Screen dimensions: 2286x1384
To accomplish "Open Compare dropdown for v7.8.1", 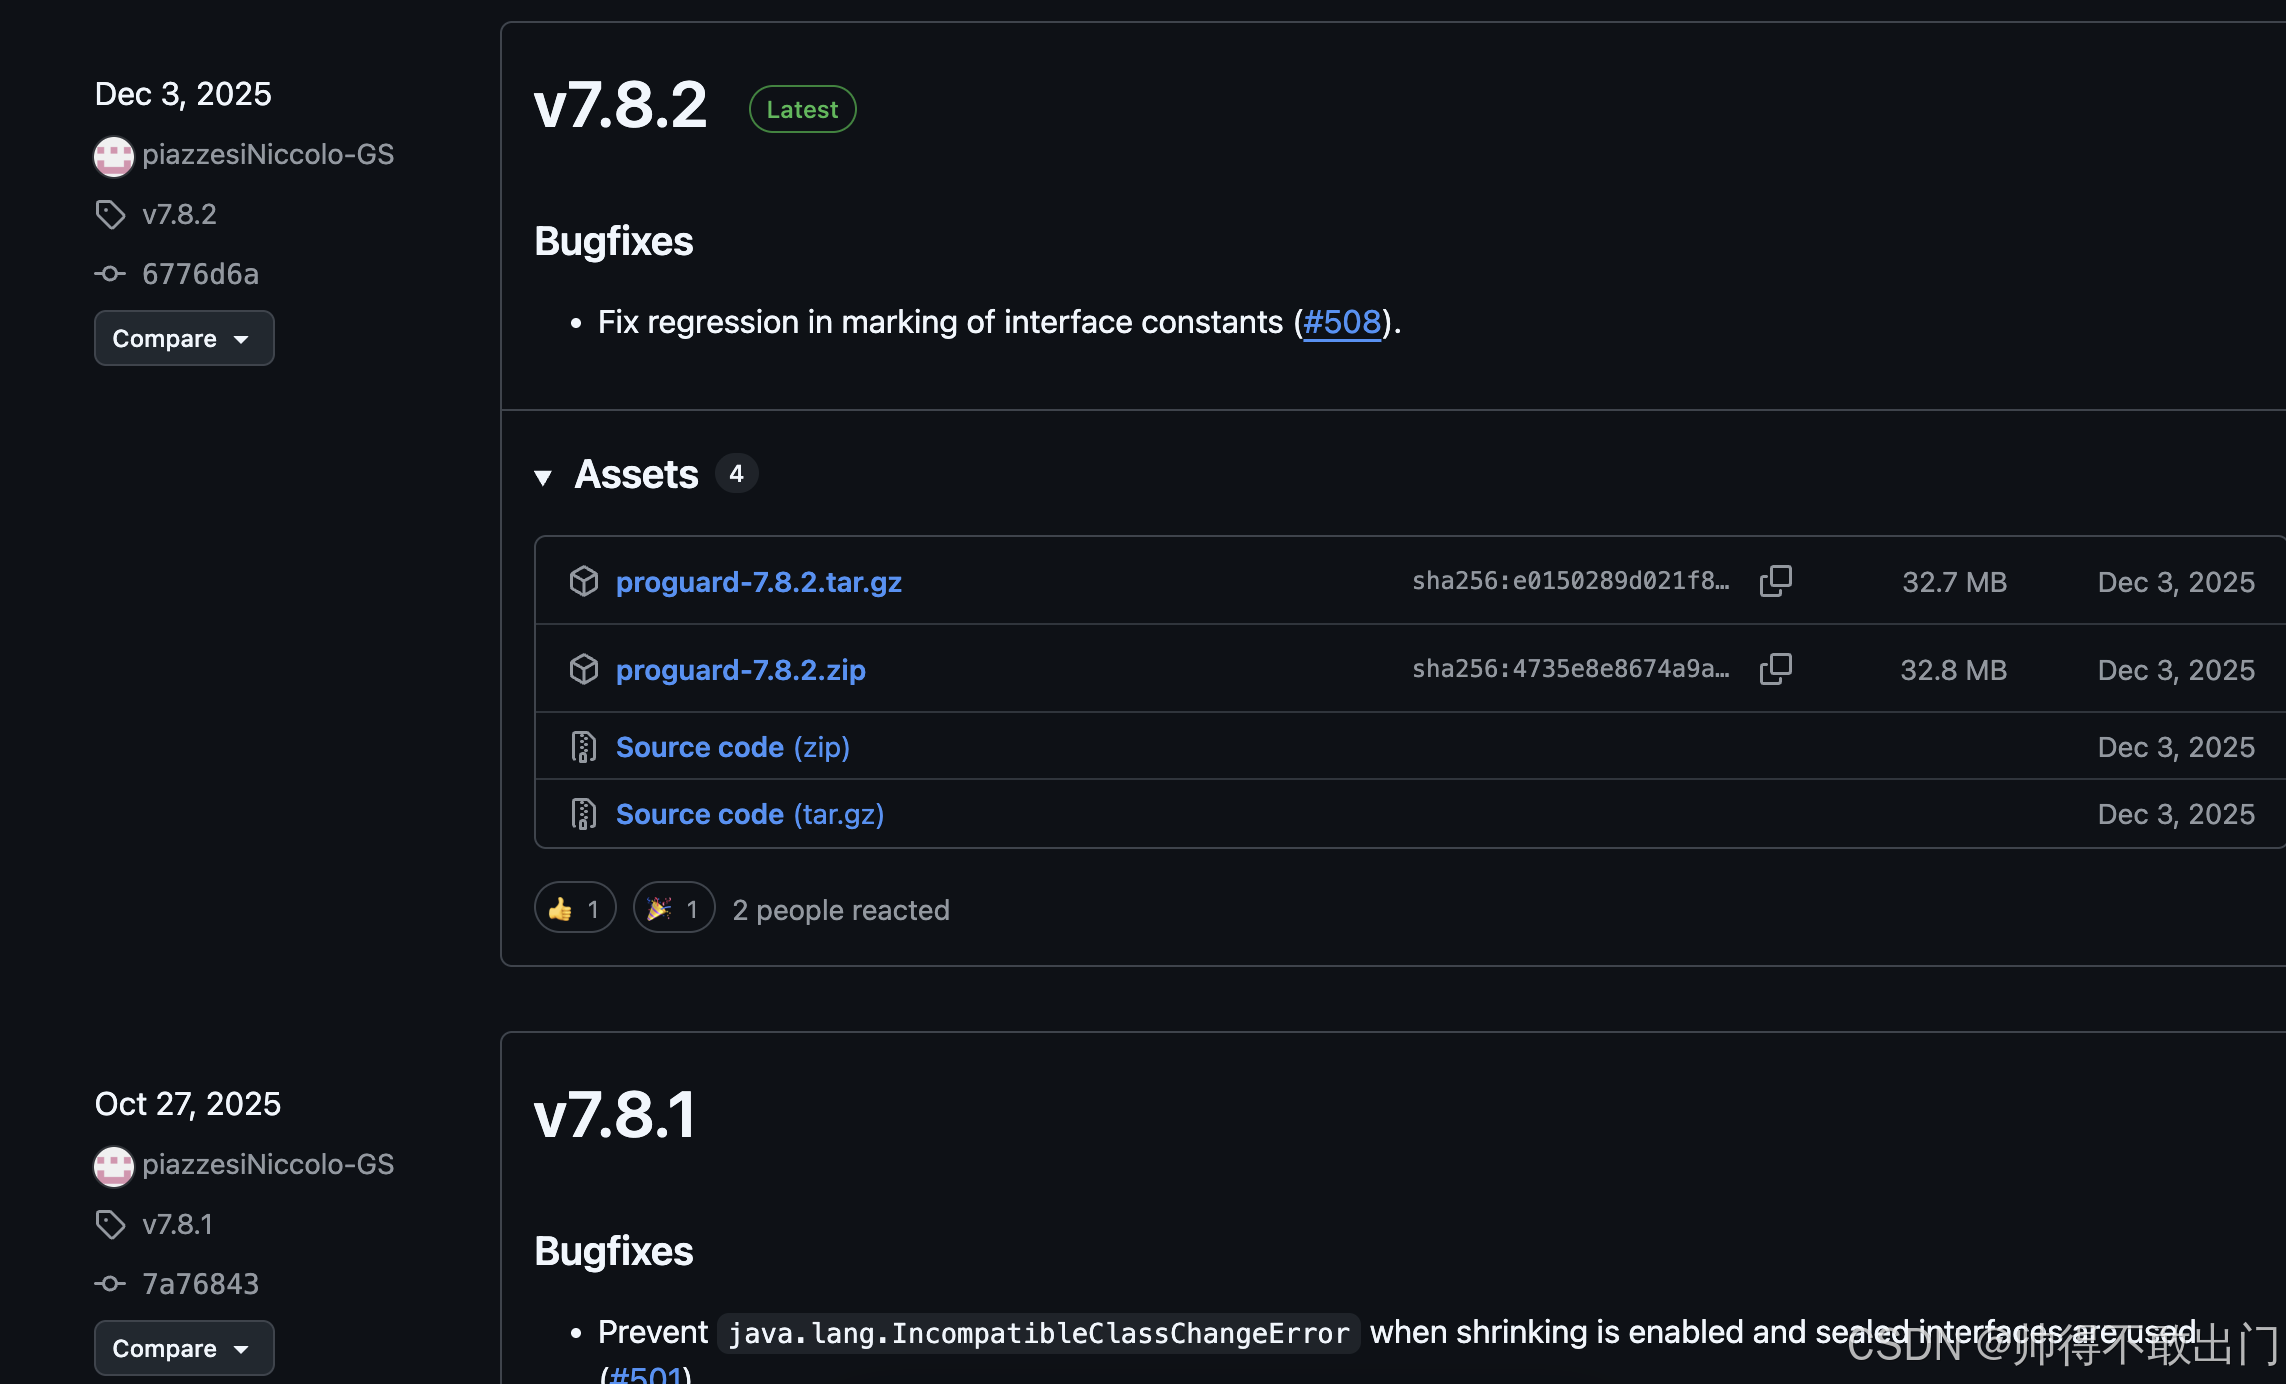I will pos(183,1348).
